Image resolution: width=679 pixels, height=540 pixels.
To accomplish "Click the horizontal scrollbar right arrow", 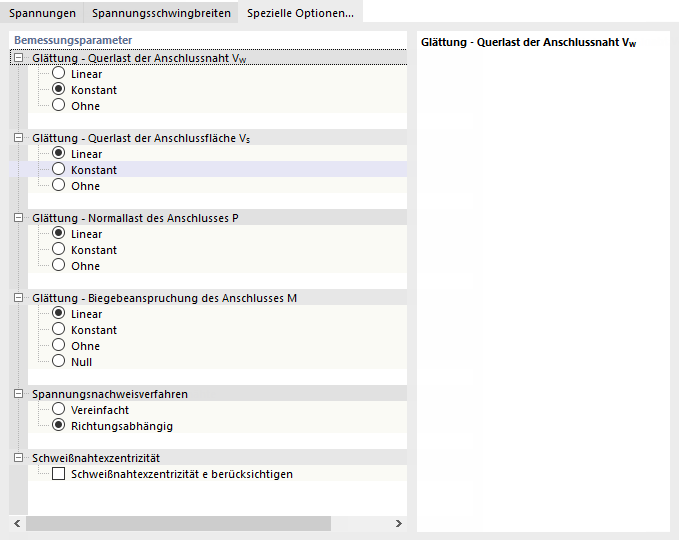I will 400,523.
